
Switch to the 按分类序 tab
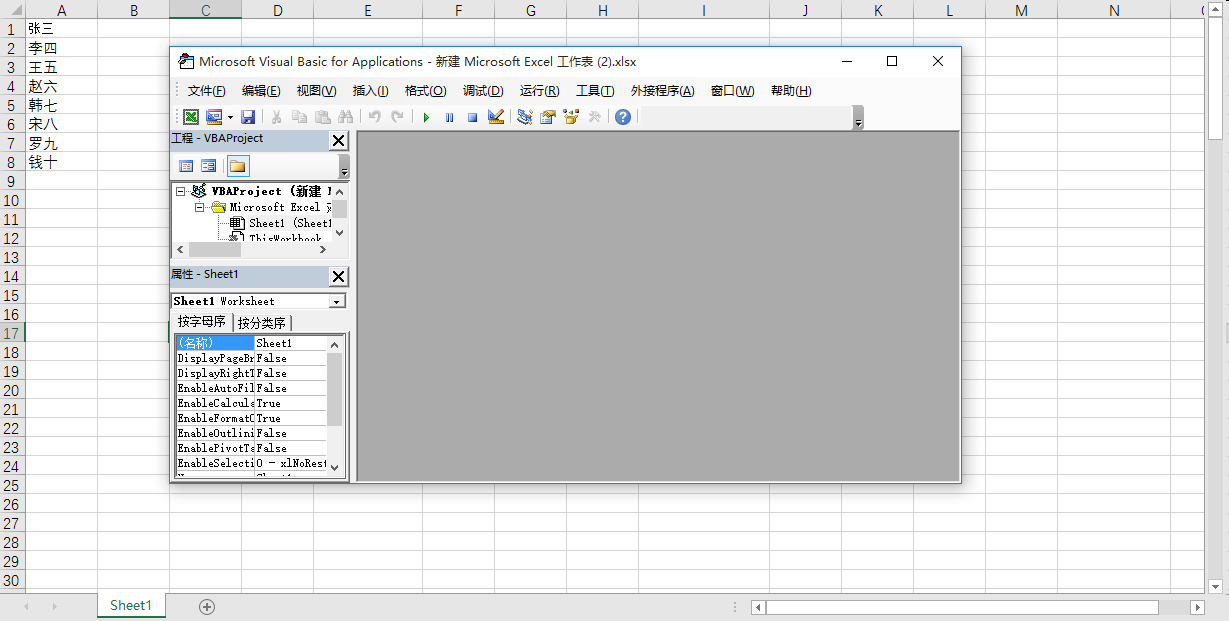(x=262, y=323)
